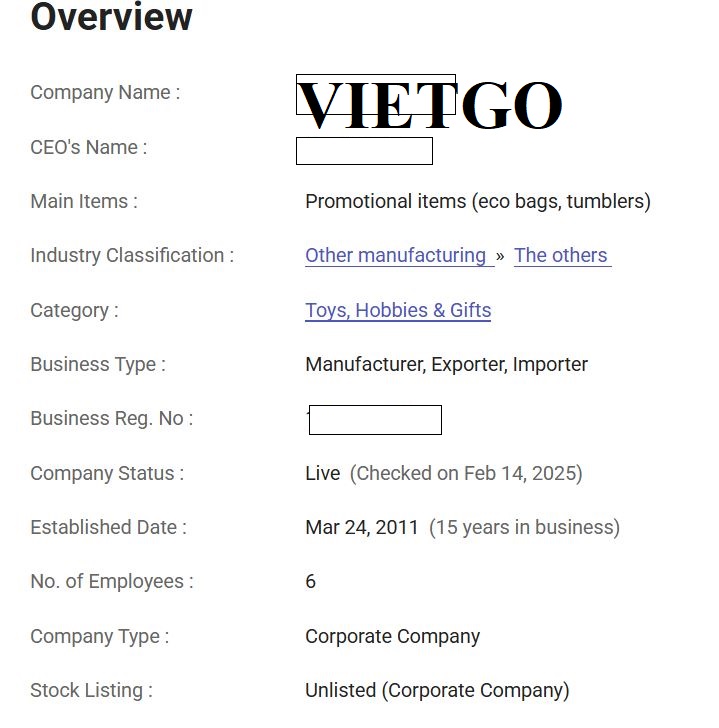Viewport: 719px width, 728px height.
Task: Click the redacted CEO's Name box
Action: pyautogui.click(x=364, y=151)
